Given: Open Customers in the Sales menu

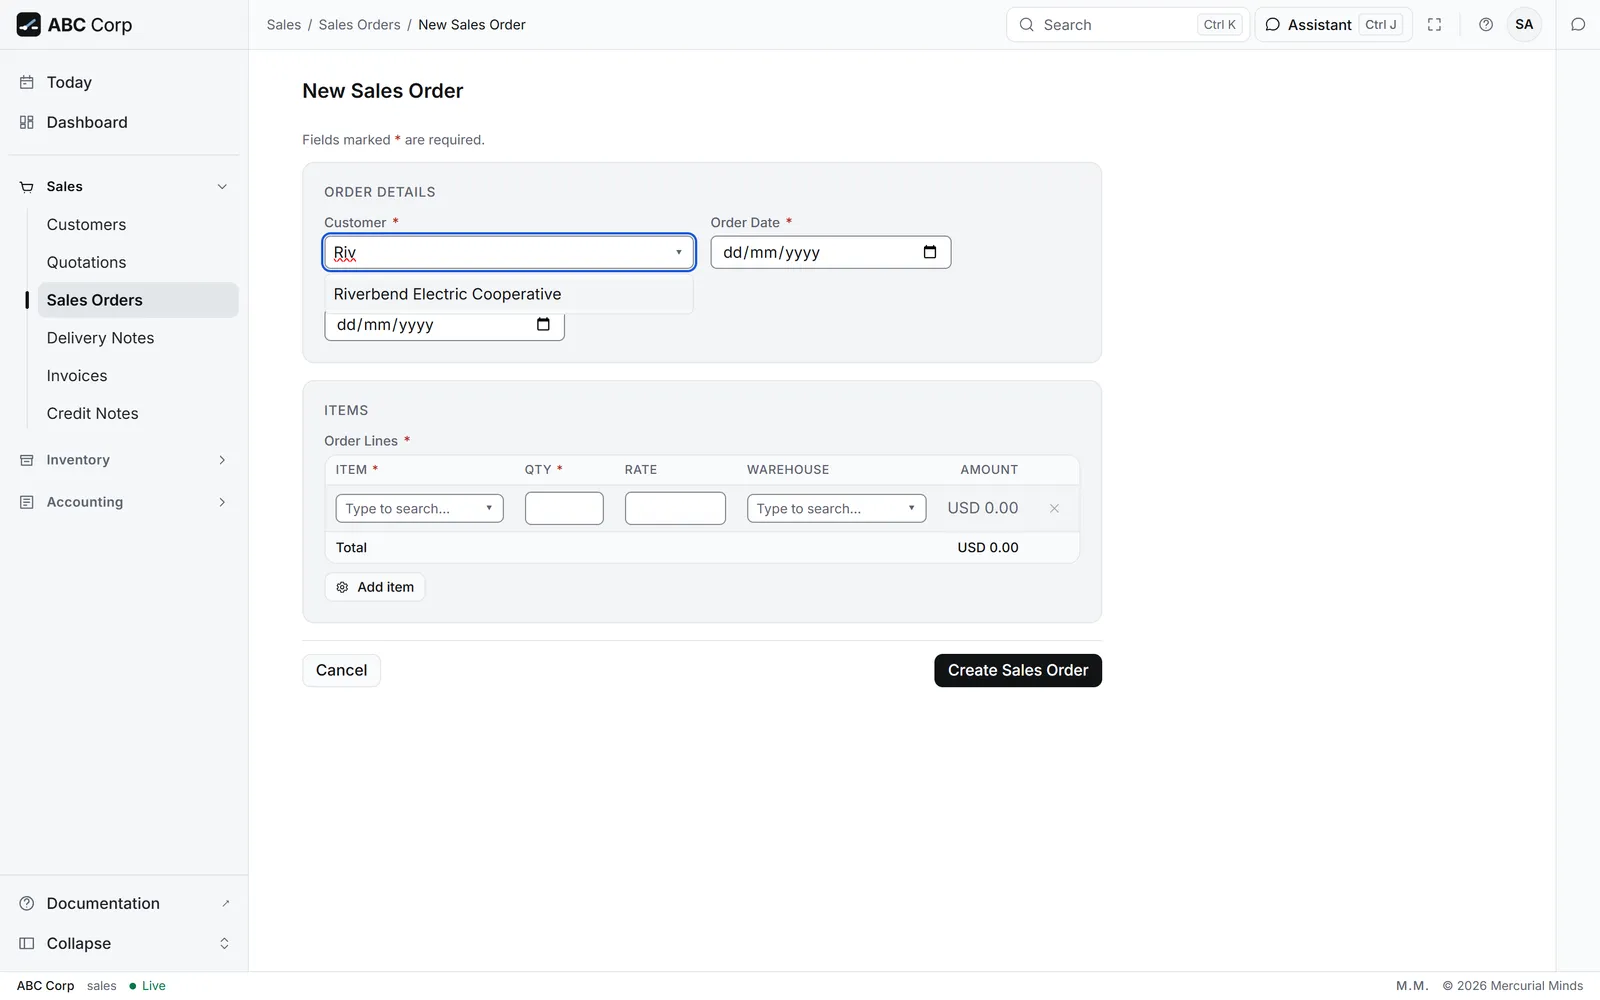Looking at the screenshot, I should 138,225.
